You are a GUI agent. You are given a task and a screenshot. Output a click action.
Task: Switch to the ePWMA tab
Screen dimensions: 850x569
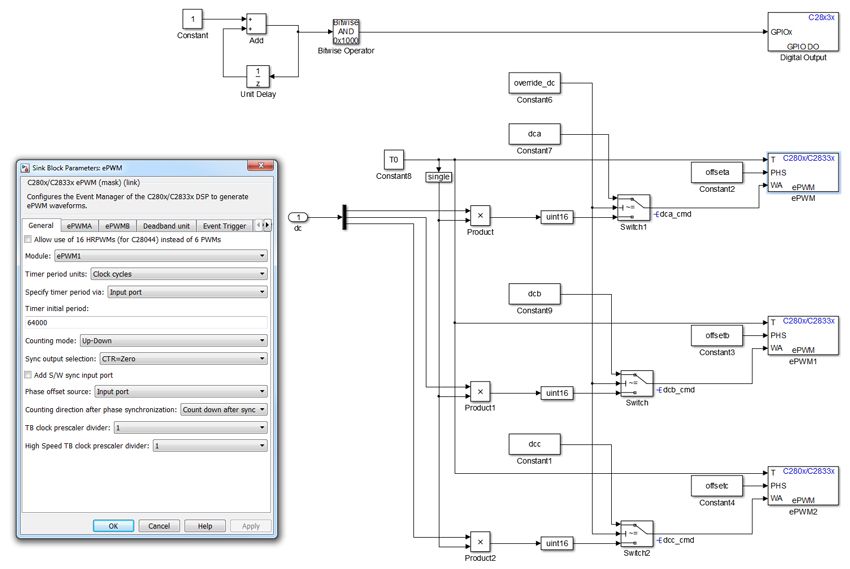[x=81, y=226]
